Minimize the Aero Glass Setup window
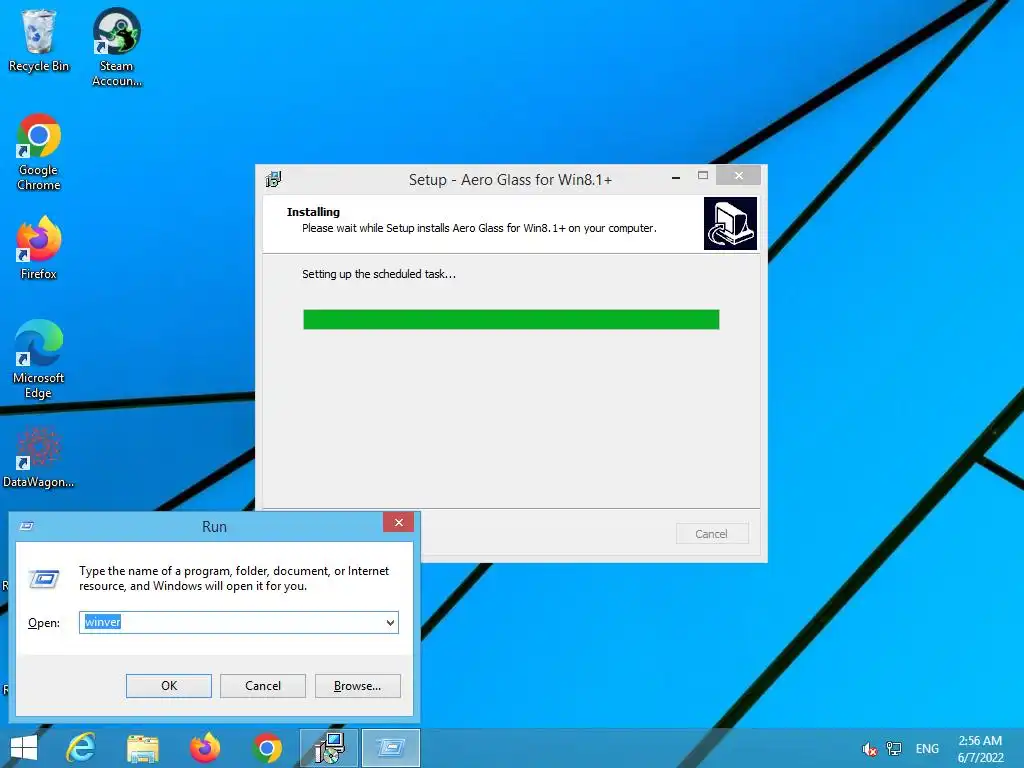Viewport: 1024px width, 768px height. tap(676, 176)
